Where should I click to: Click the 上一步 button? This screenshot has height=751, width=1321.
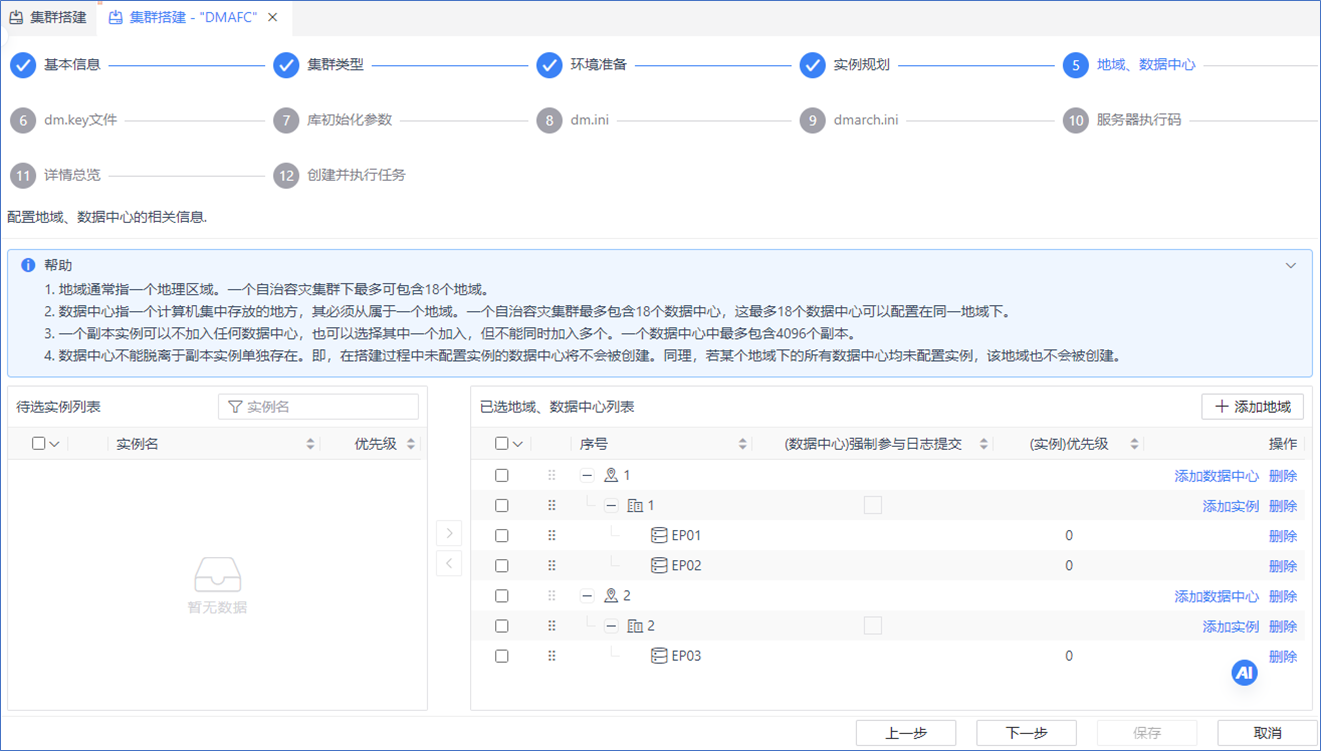(x=906, y=733)
